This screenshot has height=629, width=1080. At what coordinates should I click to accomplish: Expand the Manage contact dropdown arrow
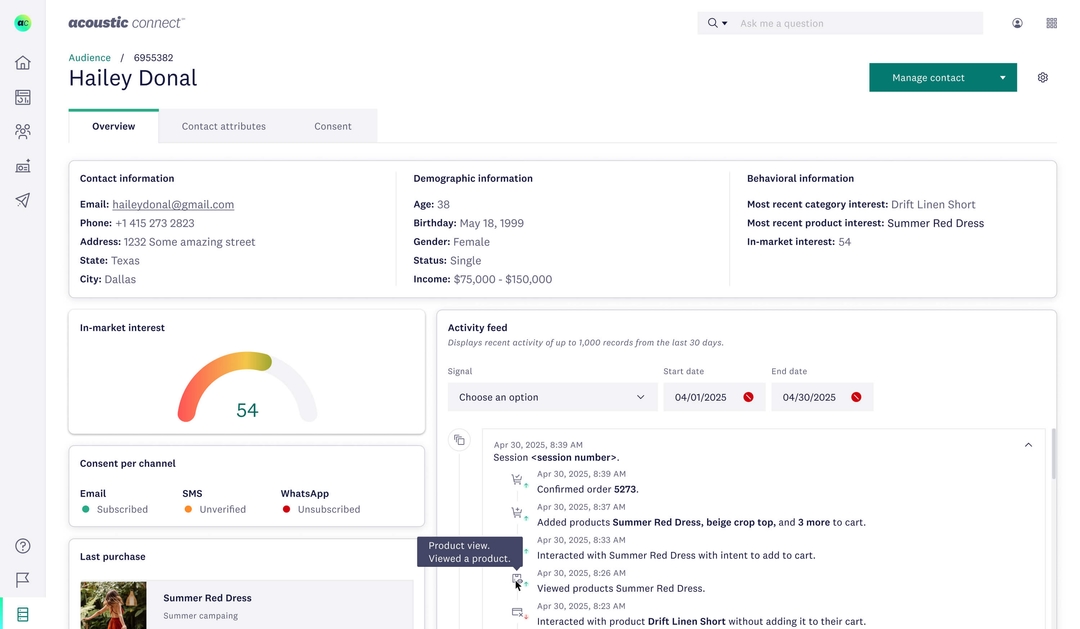pyautogui.click(x=1002, y=78)
